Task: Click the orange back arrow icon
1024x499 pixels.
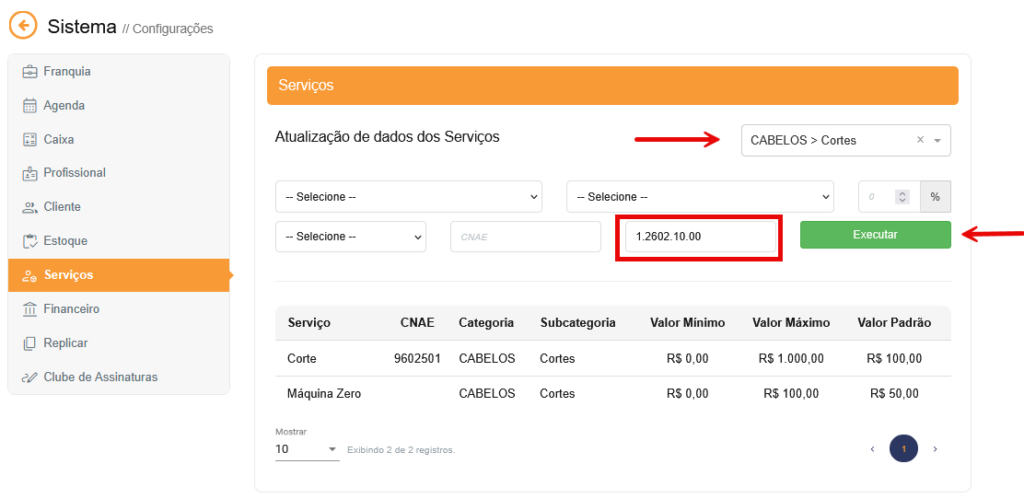Action: click(x=24, y=25)
